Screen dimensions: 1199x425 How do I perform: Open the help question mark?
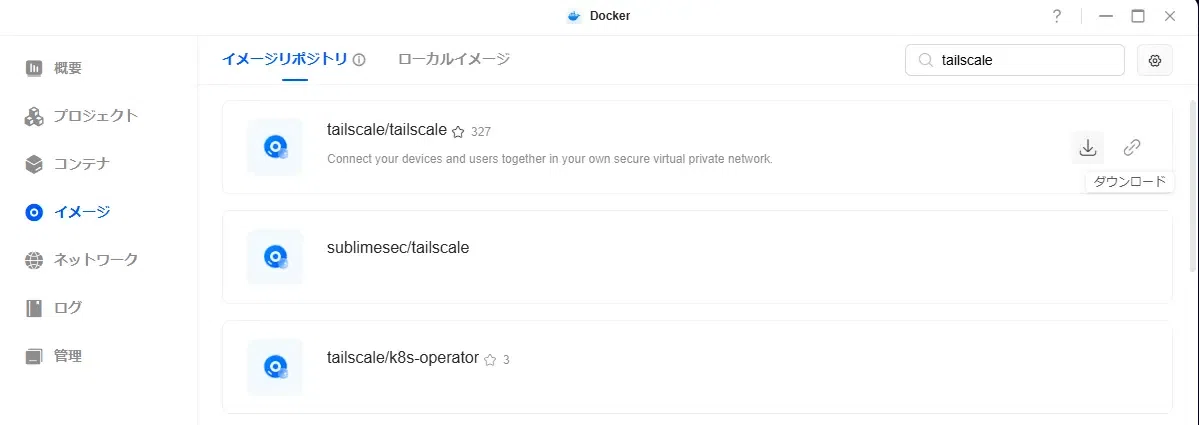point(1057,16)
